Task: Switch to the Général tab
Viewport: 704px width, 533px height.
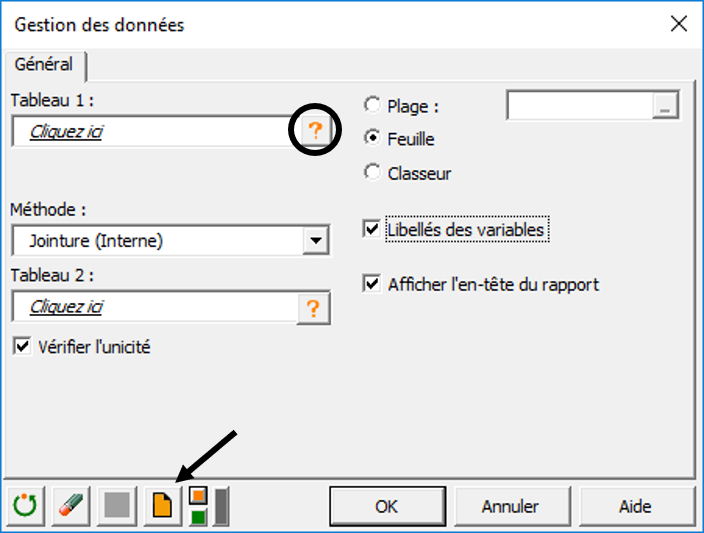Action: 44,64
